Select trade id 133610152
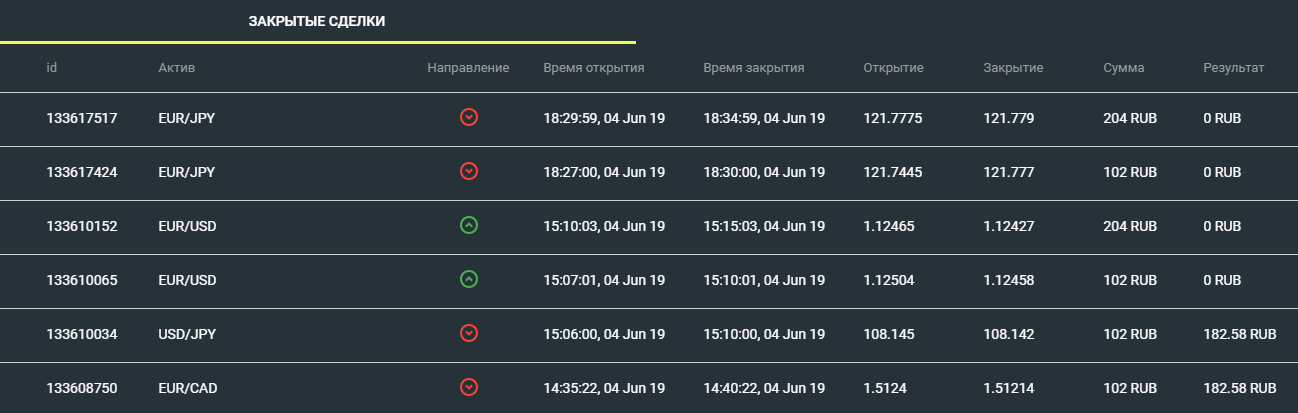This screenshot has height=413, width=1298. point(82,226)
